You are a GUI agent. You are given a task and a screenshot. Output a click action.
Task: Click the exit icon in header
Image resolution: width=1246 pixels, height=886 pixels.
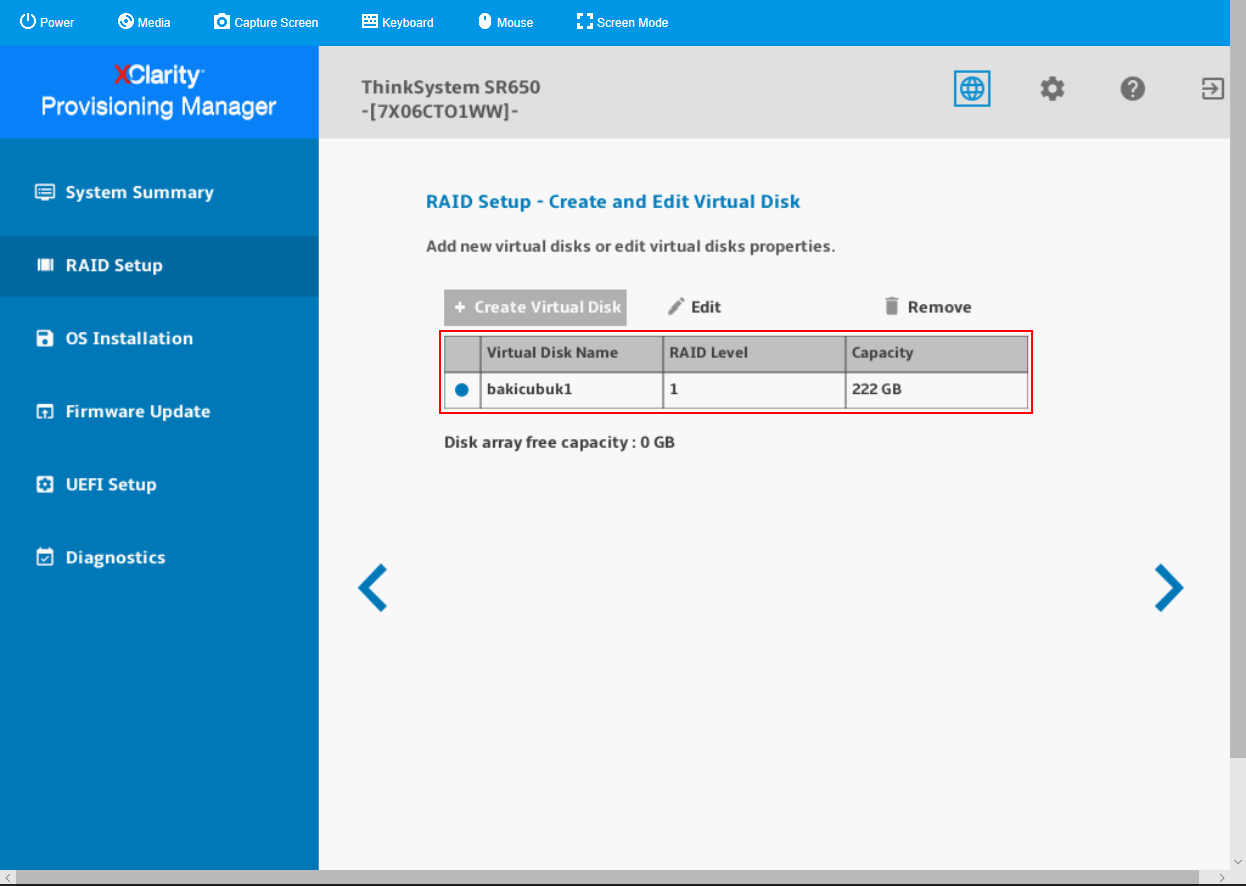[1212, 89]
